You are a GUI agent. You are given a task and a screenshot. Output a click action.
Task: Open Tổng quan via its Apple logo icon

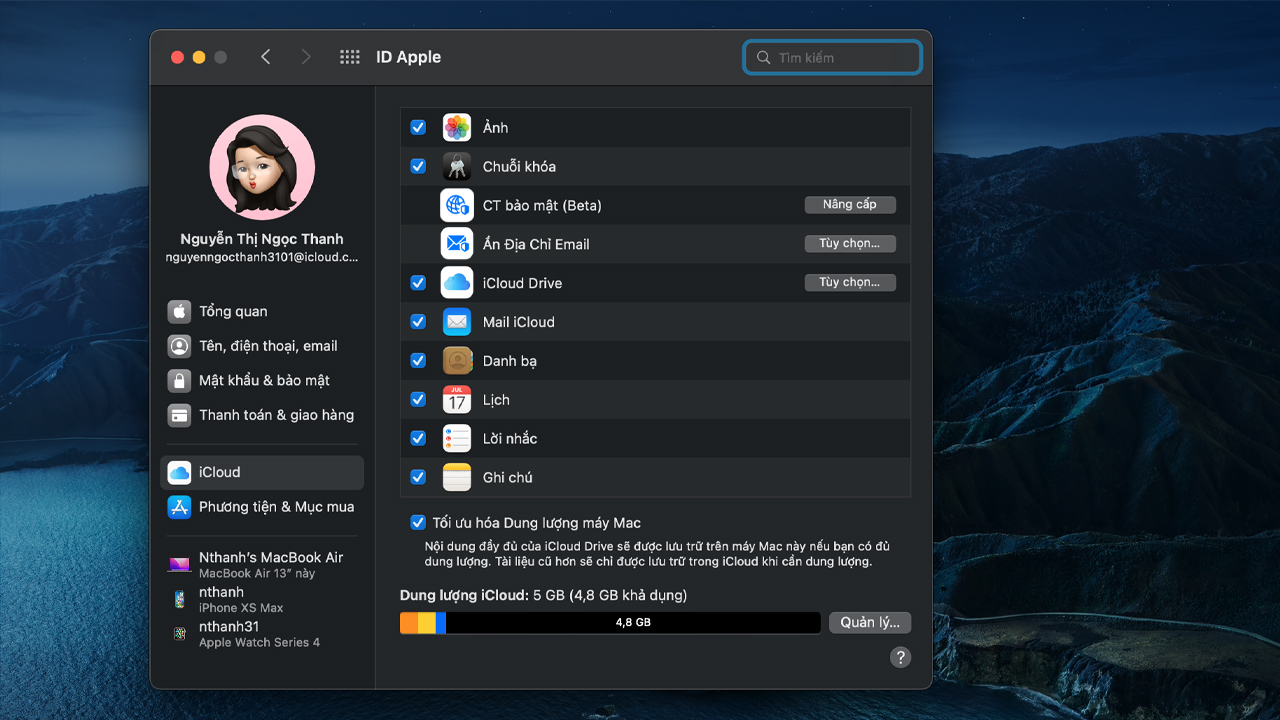click(179, 311)
